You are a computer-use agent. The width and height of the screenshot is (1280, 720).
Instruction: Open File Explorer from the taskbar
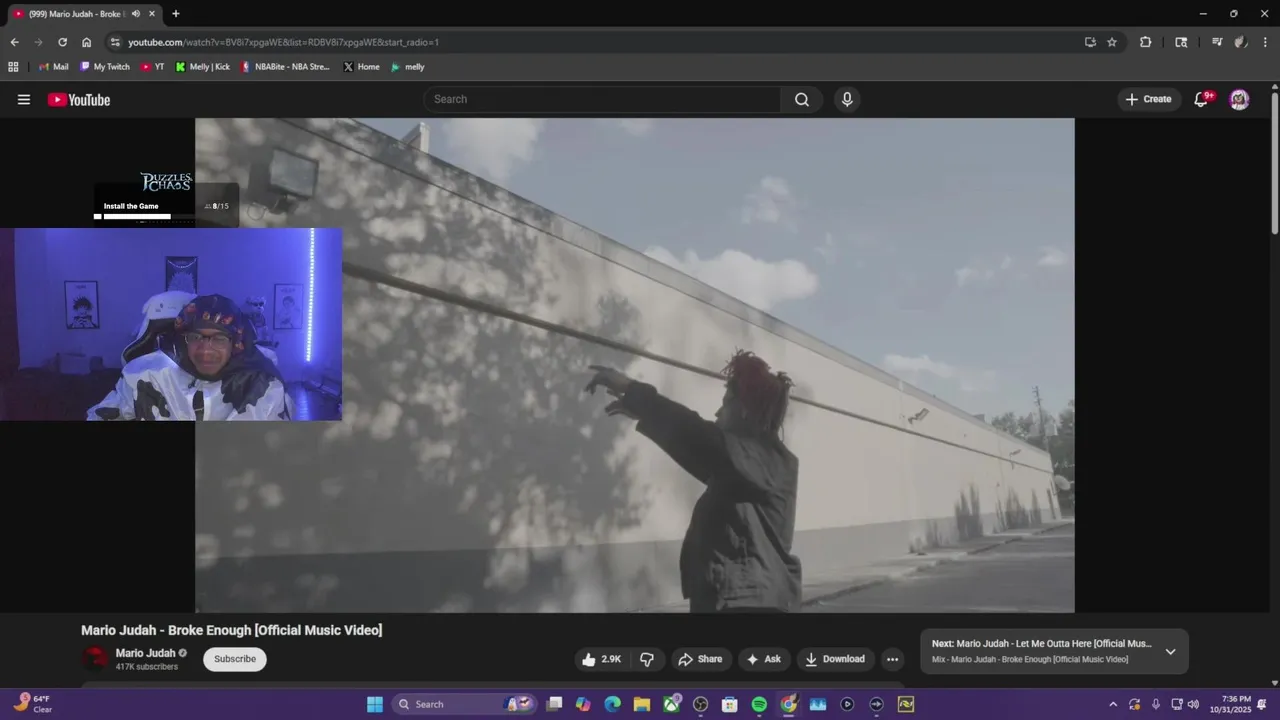point(641,704)
